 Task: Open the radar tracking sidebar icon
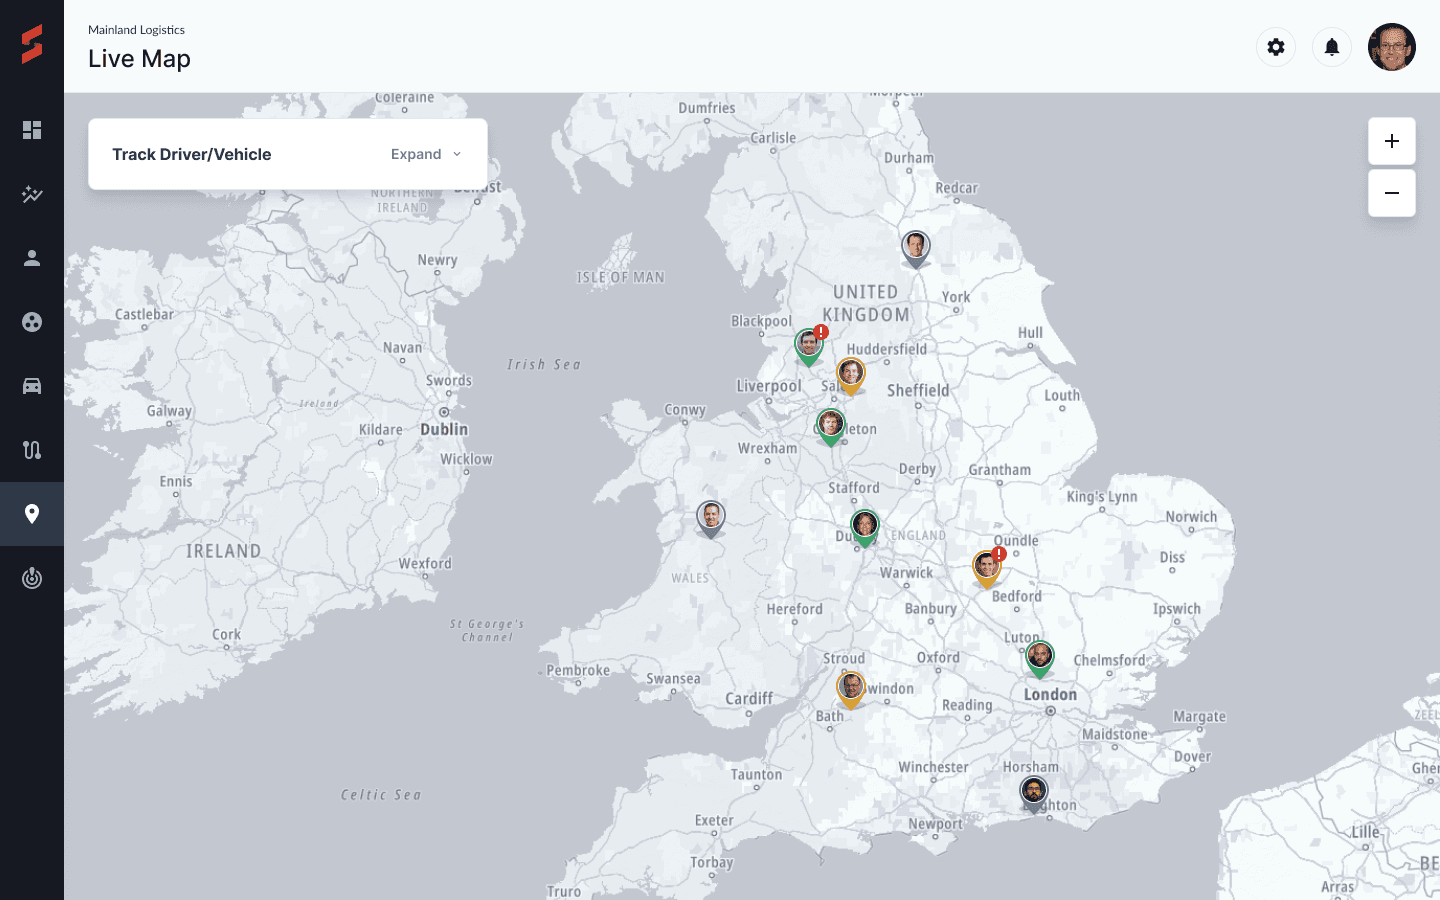32,578
